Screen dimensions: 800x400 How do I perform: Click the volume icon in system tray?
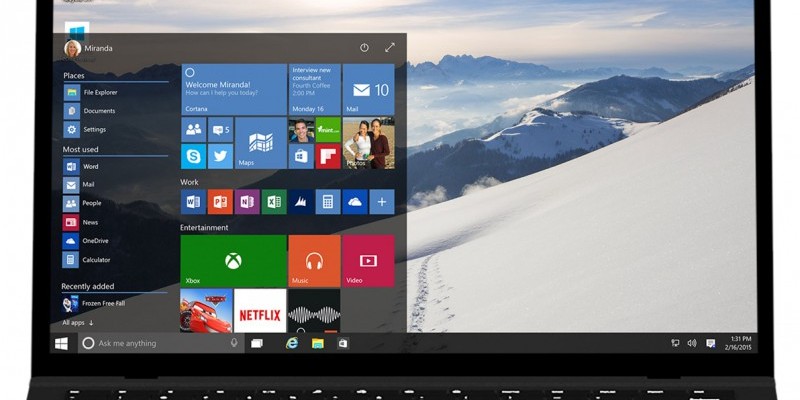(x=692, y=343)
